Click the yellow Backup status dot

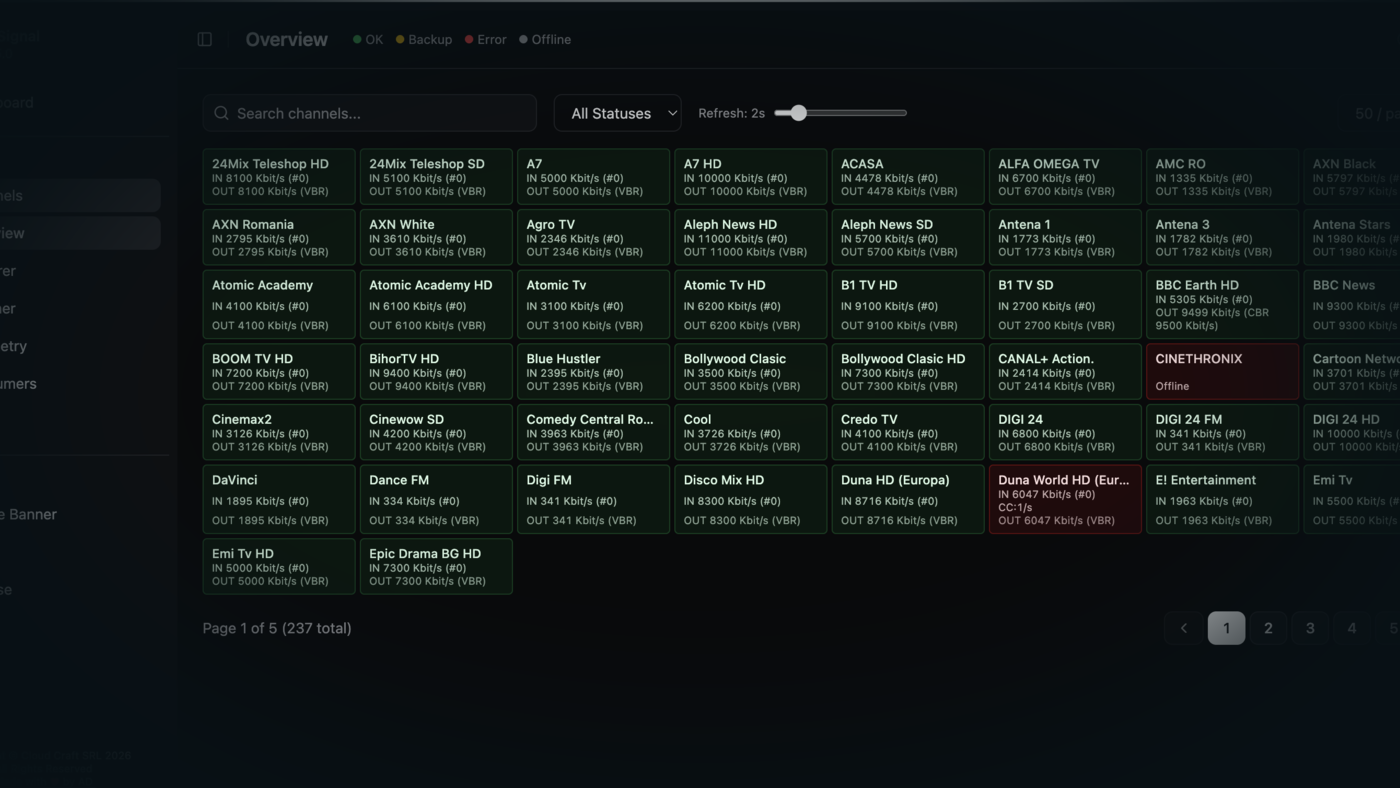(x=403, y=39)
